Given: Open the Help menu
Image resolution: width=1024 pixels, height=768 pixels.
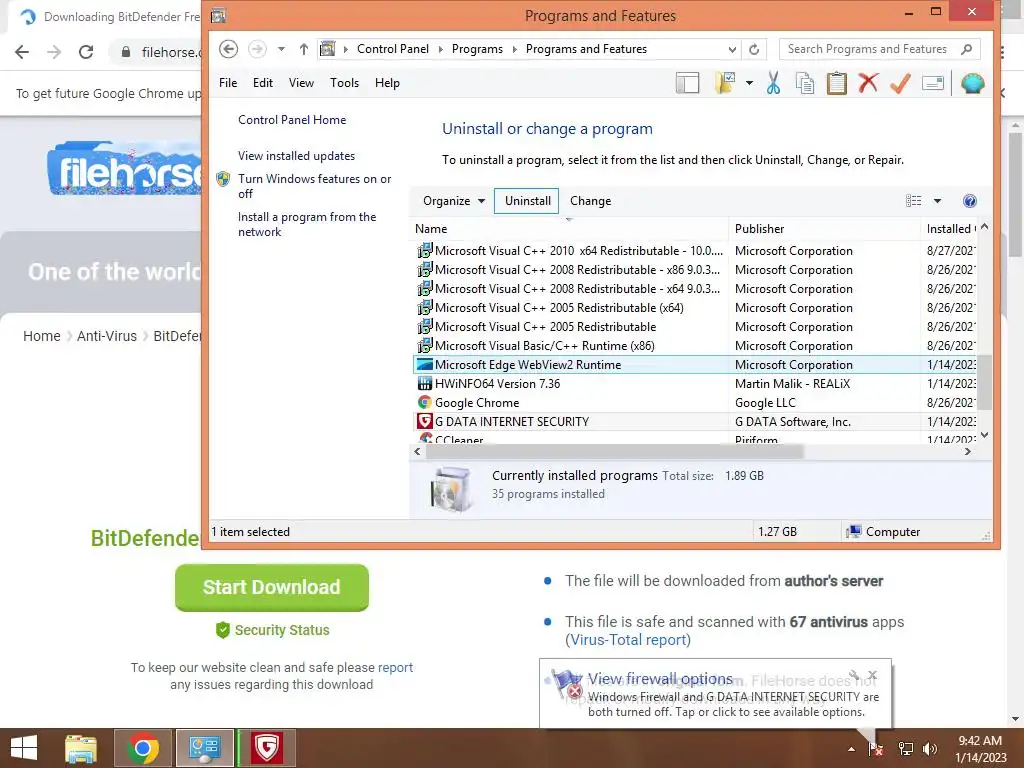Looking at the screenshot, I should [x=387, y=83].
